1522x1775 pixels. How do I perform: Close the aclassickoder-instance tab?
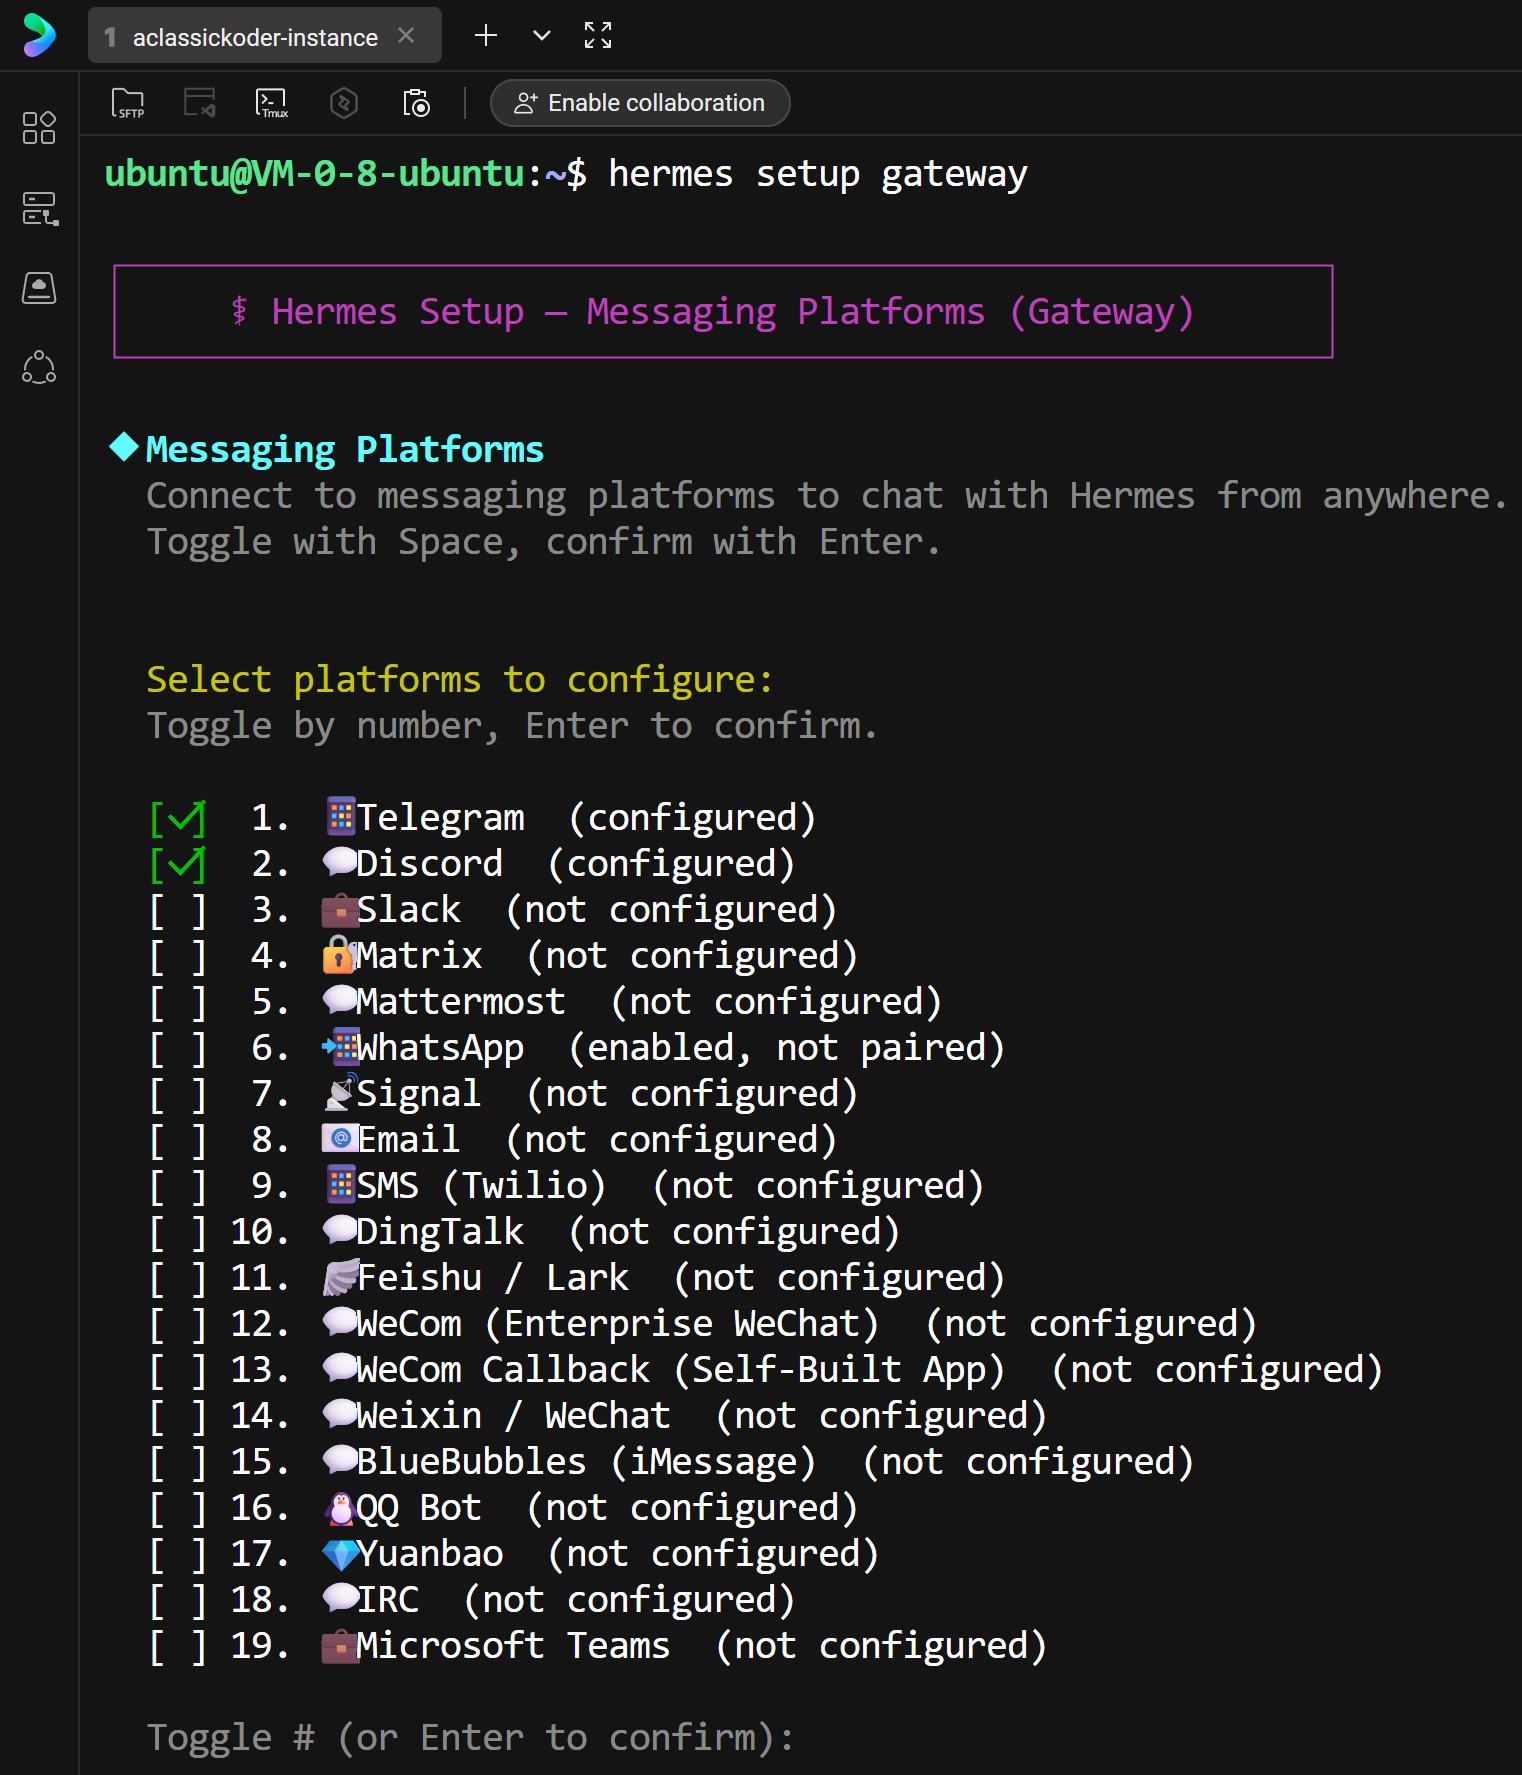click(406, 35)
